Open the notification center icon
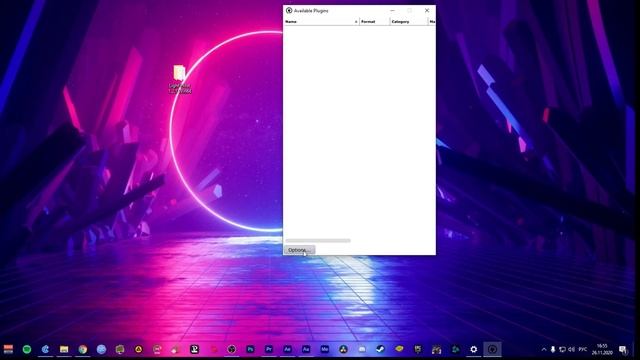640x360 pixels. (x=623, y=349)
